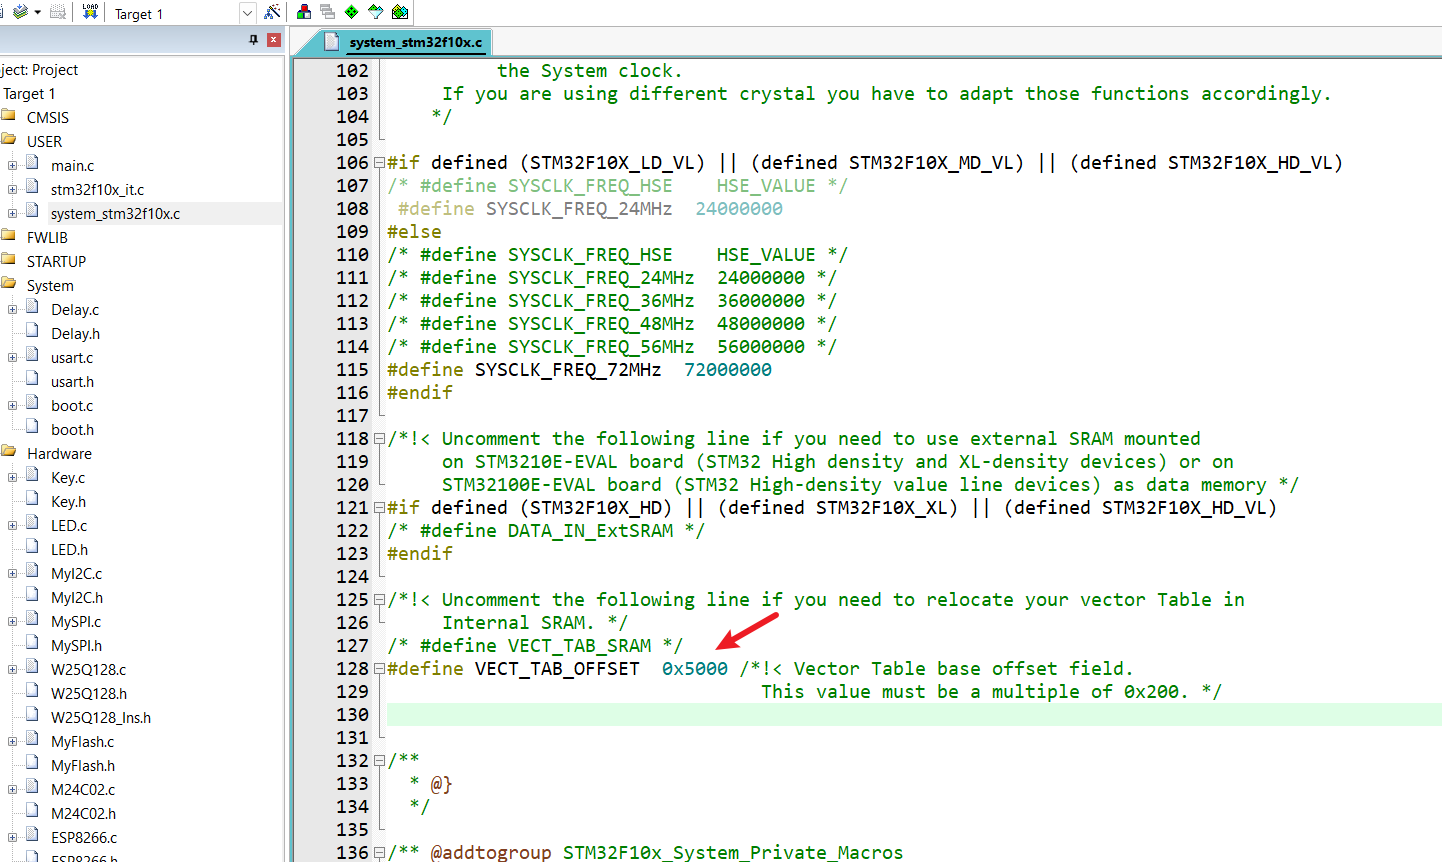The image size is (1442, 862).
Task: Open the FWLIB folder in project tree
Action: tap(47, 237)
